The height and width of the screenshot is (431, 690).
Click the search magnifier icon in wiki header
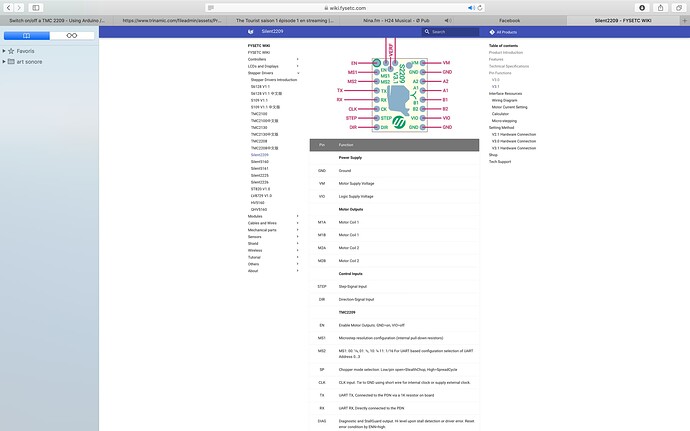(426, 32)
